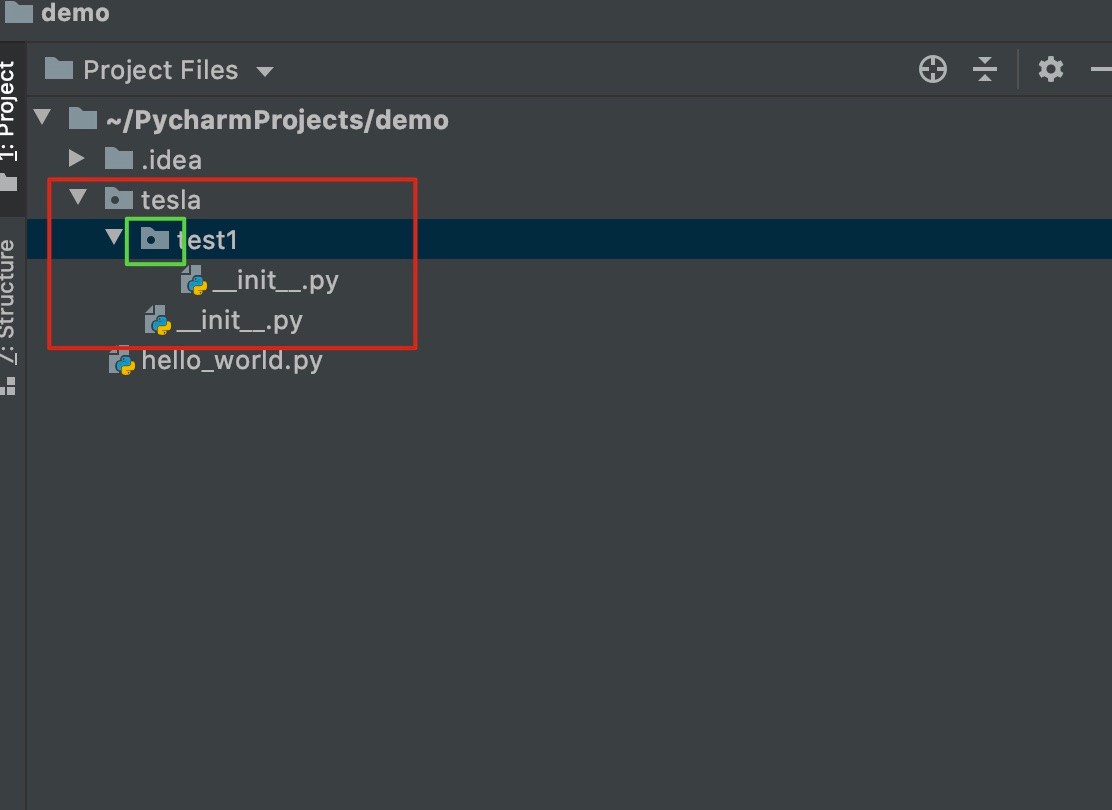Screen dimensions: 1112x810
Task: Click the hello_world.py Python file icon
Action: (x=122, y=361)
